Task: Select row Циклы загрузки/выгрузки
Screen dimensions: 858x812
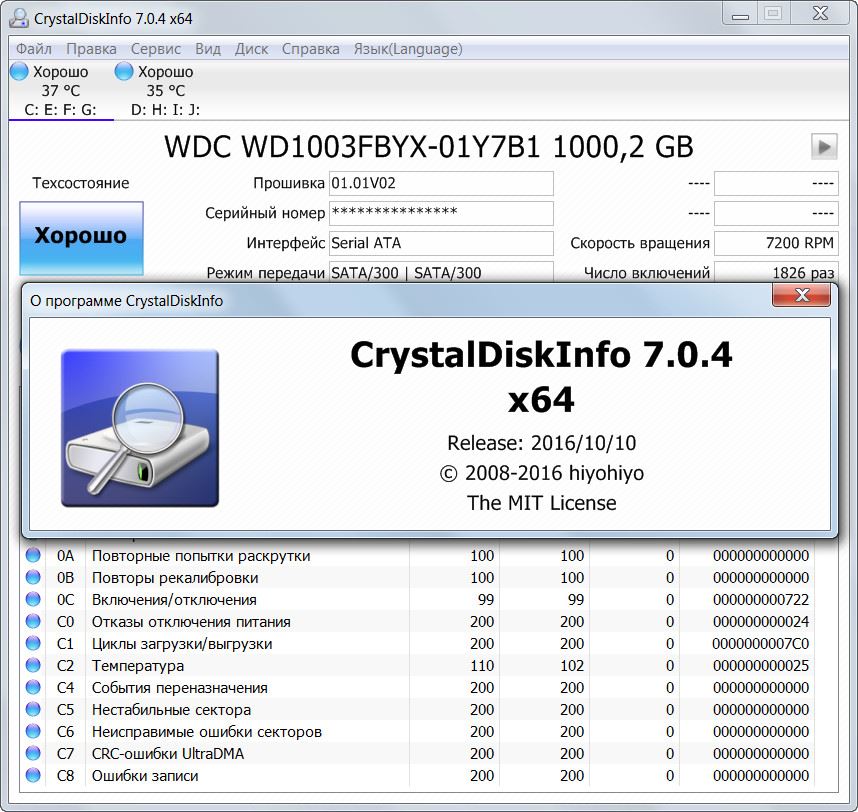Action: [x=418, y=643]
